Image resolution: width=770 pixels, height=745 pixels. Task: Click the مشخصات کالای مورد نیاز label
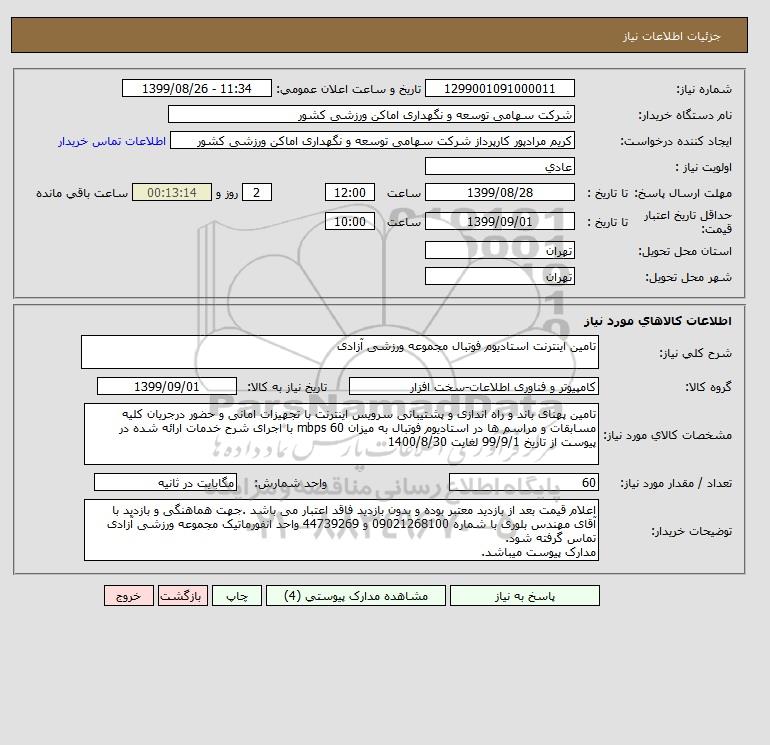(x=667, y=435)
